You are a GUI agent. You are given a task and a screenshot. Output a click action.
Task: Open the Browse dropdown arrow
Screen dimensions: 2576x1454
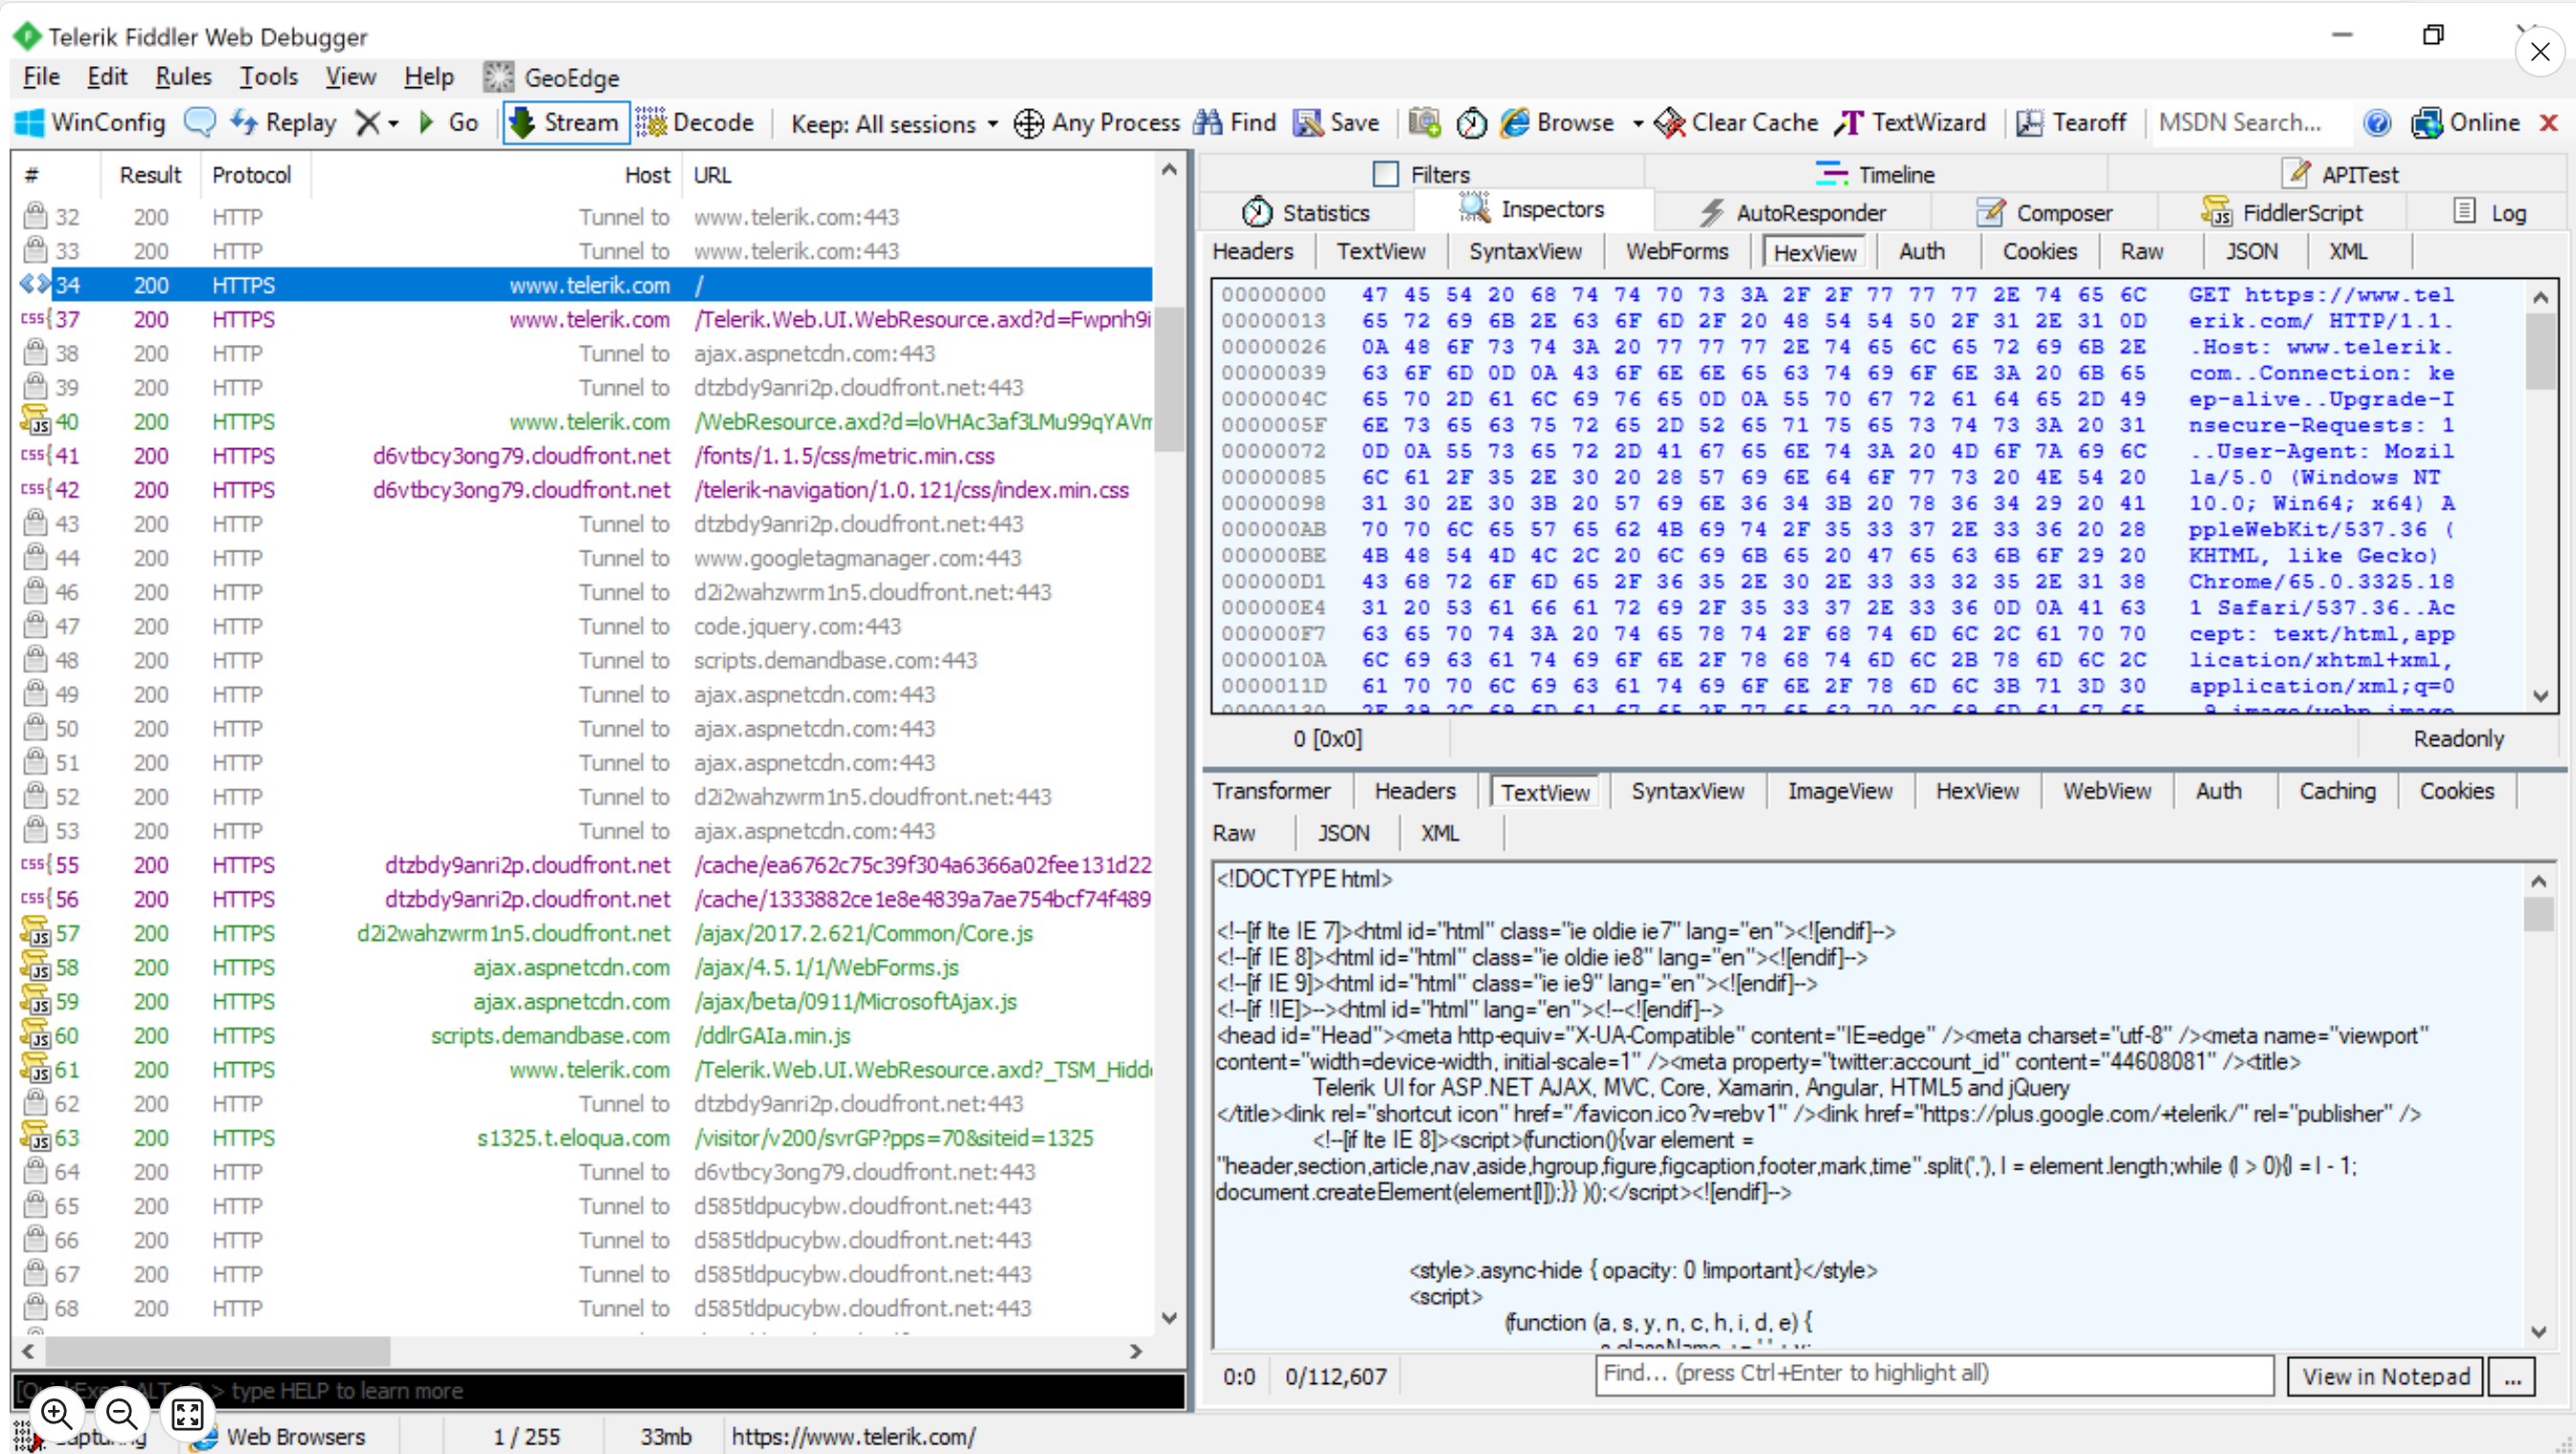(x=1638, y=123)
